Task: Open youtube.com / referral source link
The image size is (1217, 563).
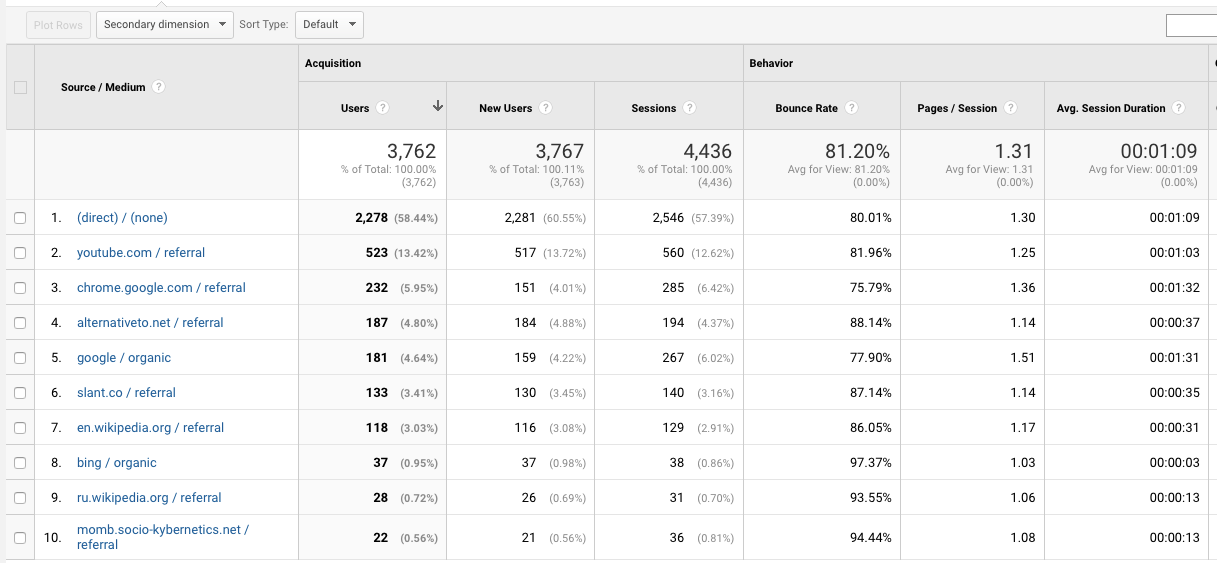Action: pos(141,253)
